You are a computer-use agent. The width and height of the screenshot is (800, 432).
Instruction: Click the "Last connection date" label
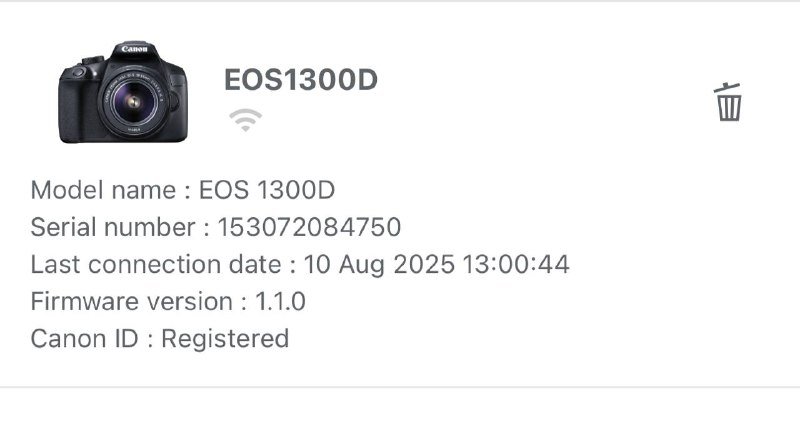155,265
